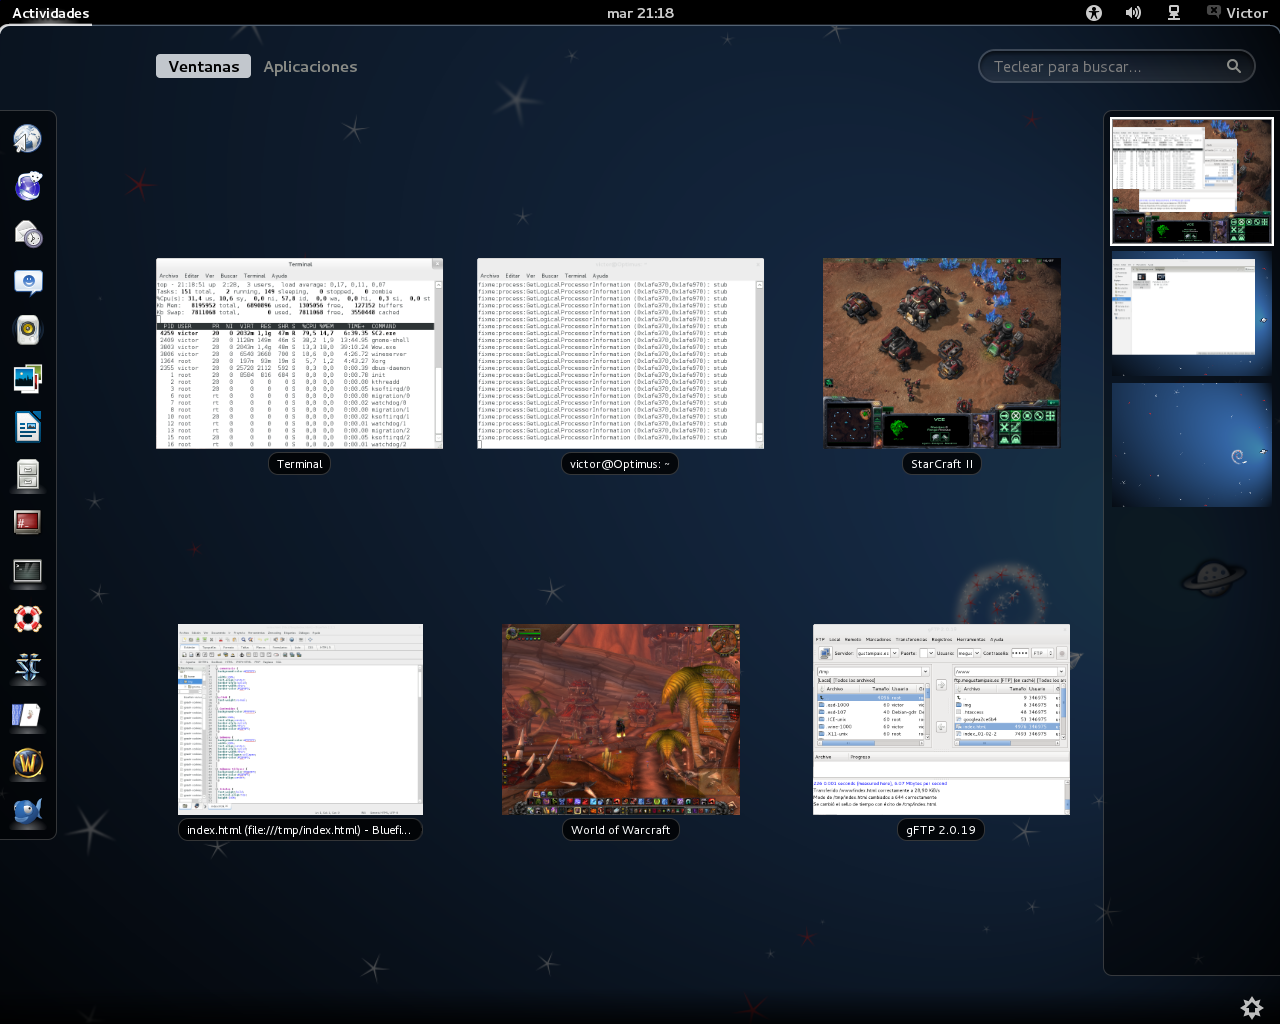Switch to the first workspace thumbnail
1280x1024 pixels.
coord(1192,181)
